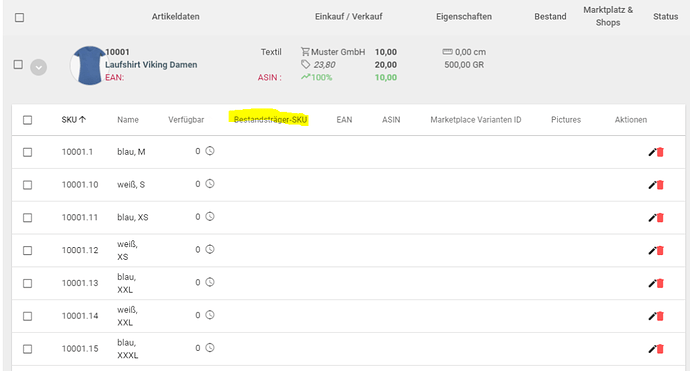Image resolution: width=690 pixels, height=371 pixels.
Task: Tick the checkbox for article 10001
Action: point(18,65)
